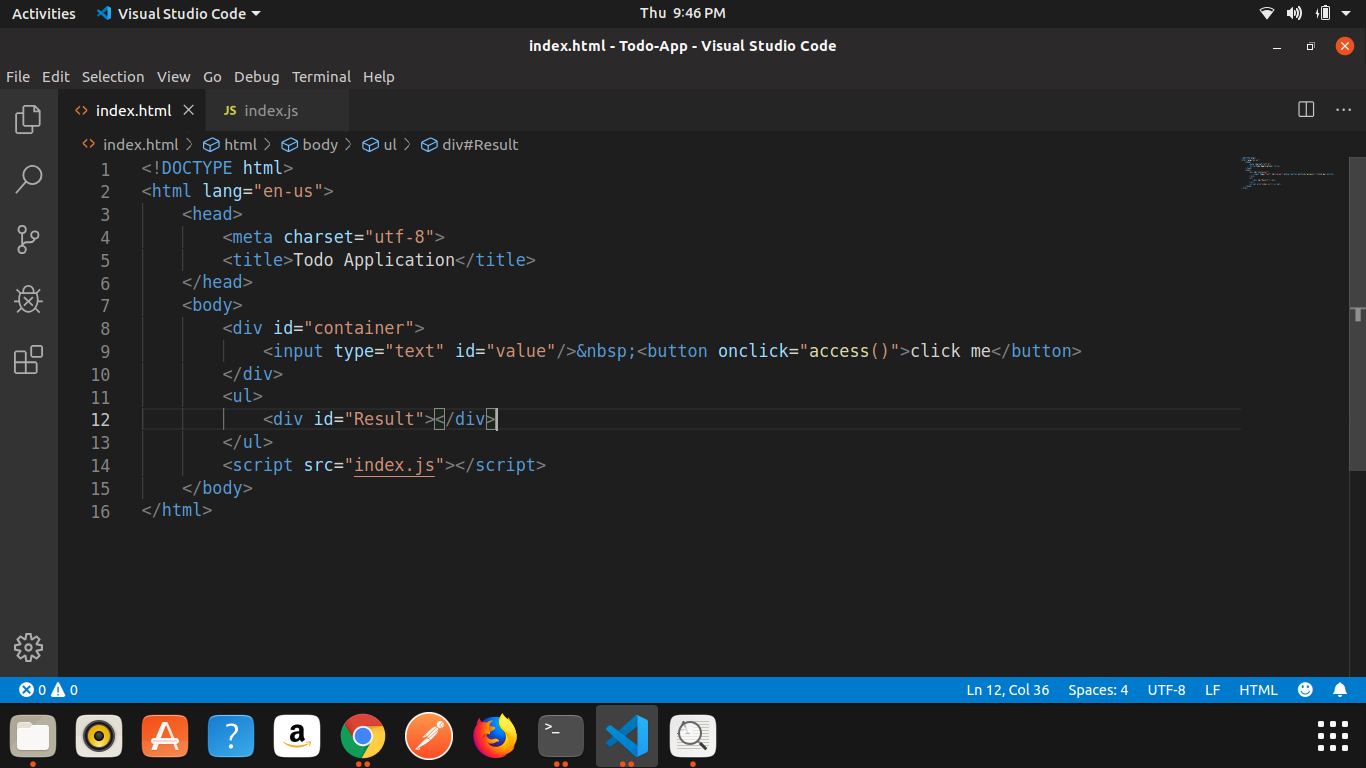Viewport: 1366px width, 768px height.
Task: Change file encoding UTF-8
Action: tap(1166, 690)
